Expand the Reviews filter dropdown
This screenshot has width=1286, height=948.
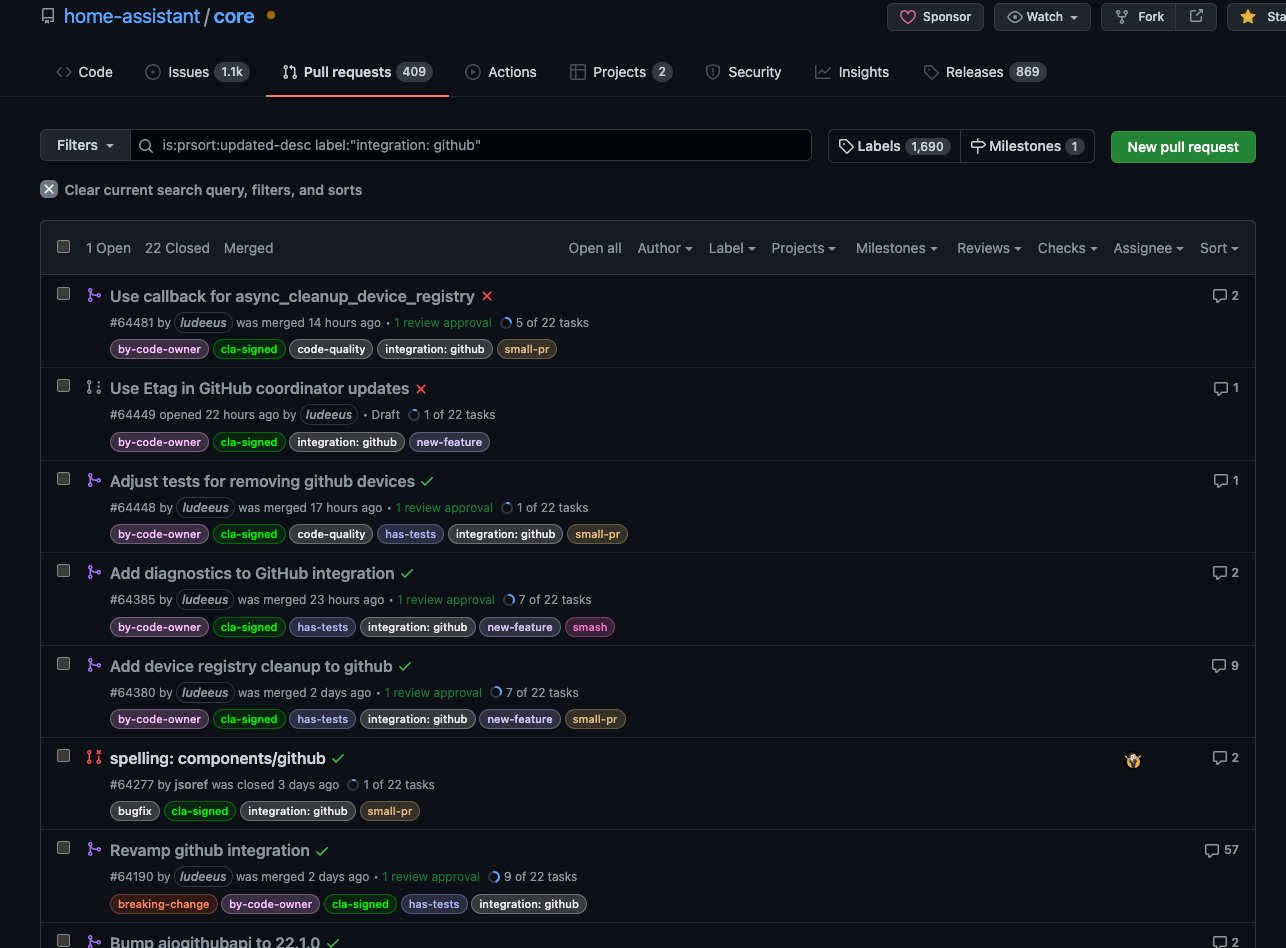(x=989, y=248)
